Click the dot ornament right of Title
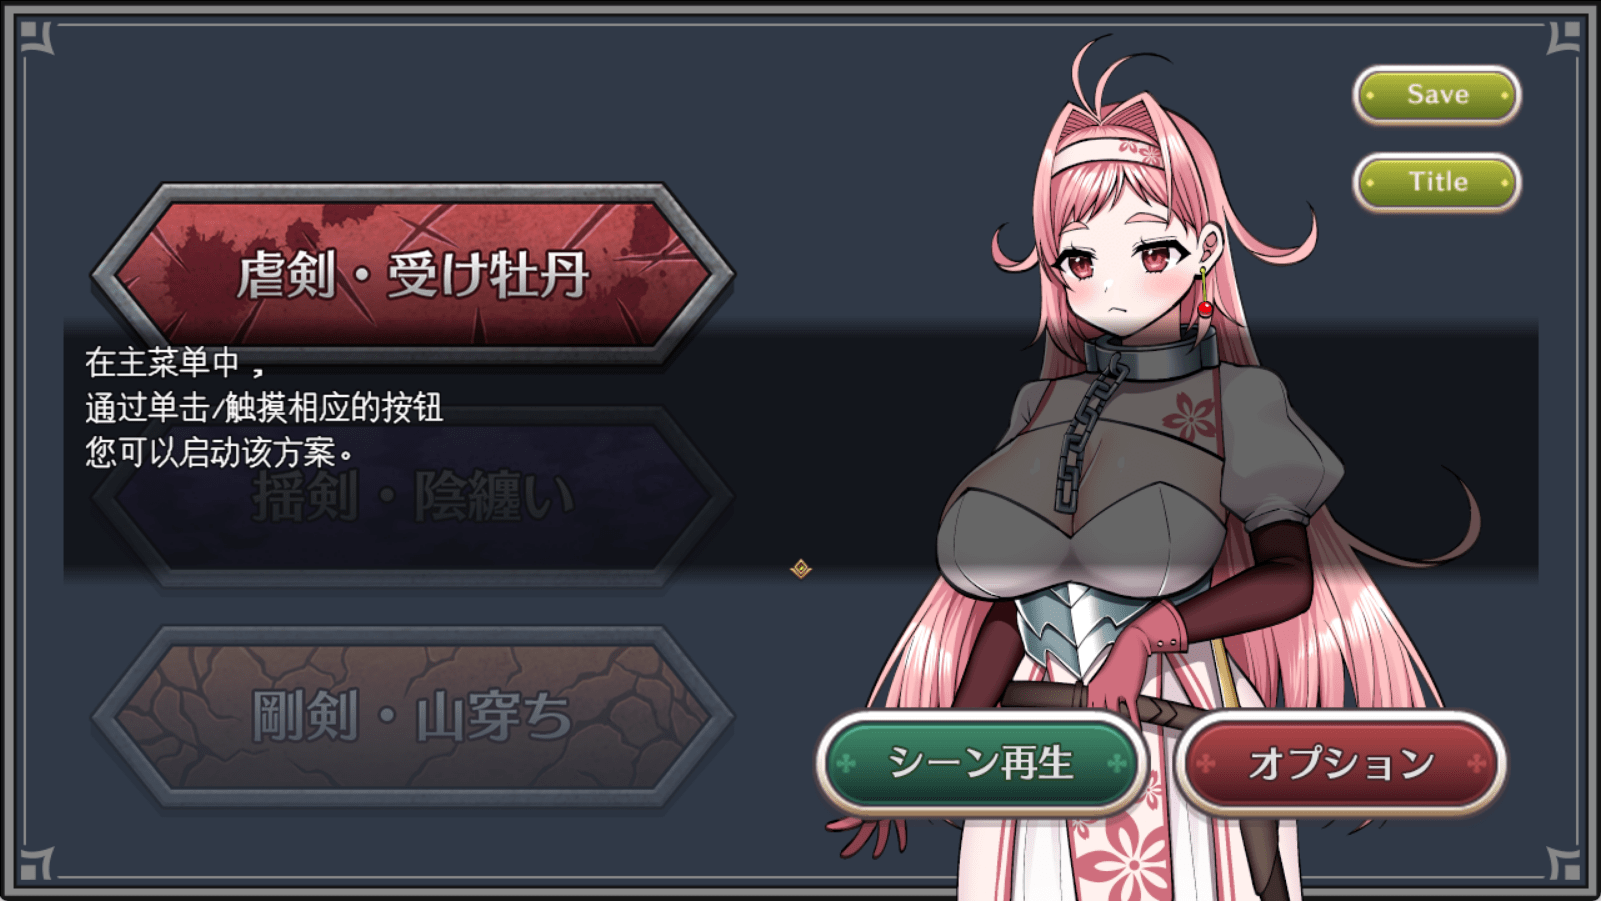Image resolution: width=1601 pixels, height=901 pixels. (x=1504, y=183)
